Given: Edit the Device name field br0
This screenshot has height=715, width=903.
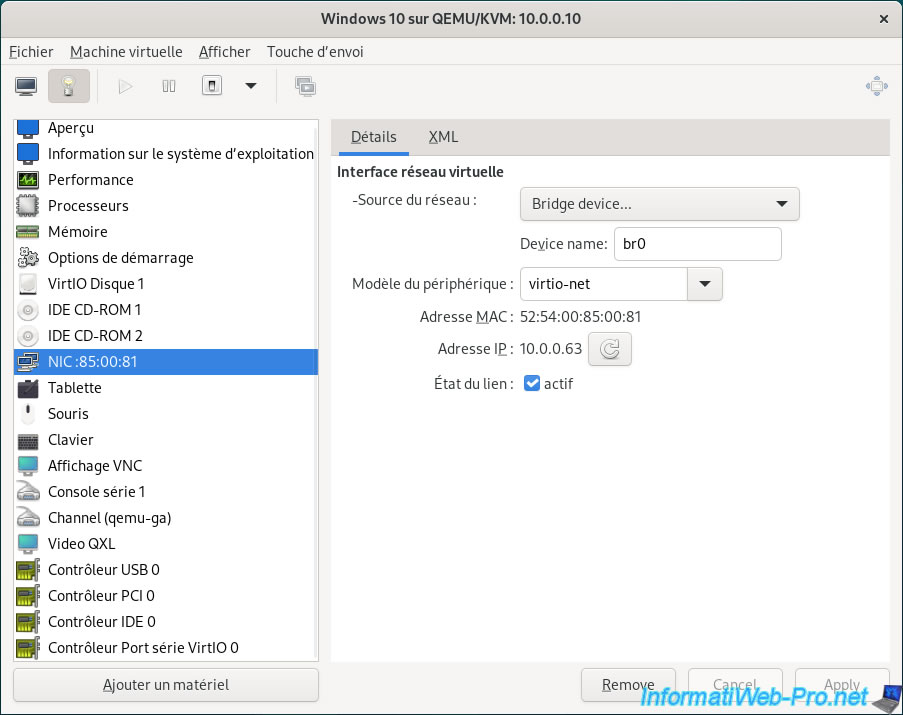Looking at the screenshot, I should tap(697, 244).
